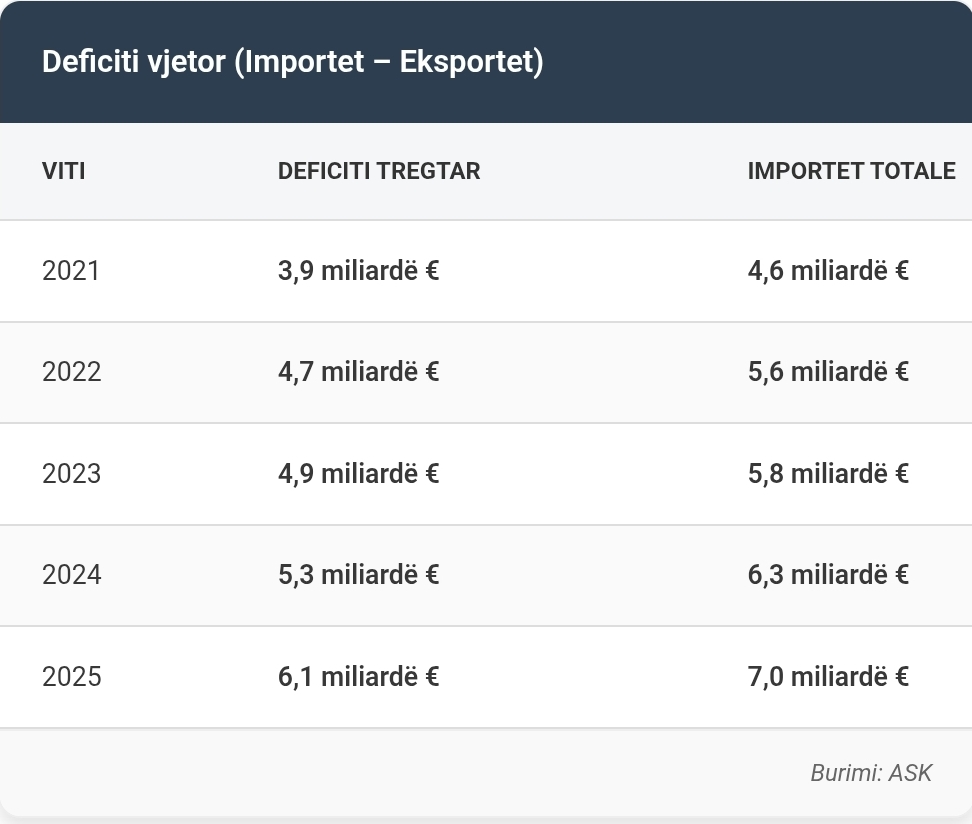Click the 5,6 miliardë € imports value

click(x=828, y=372)
